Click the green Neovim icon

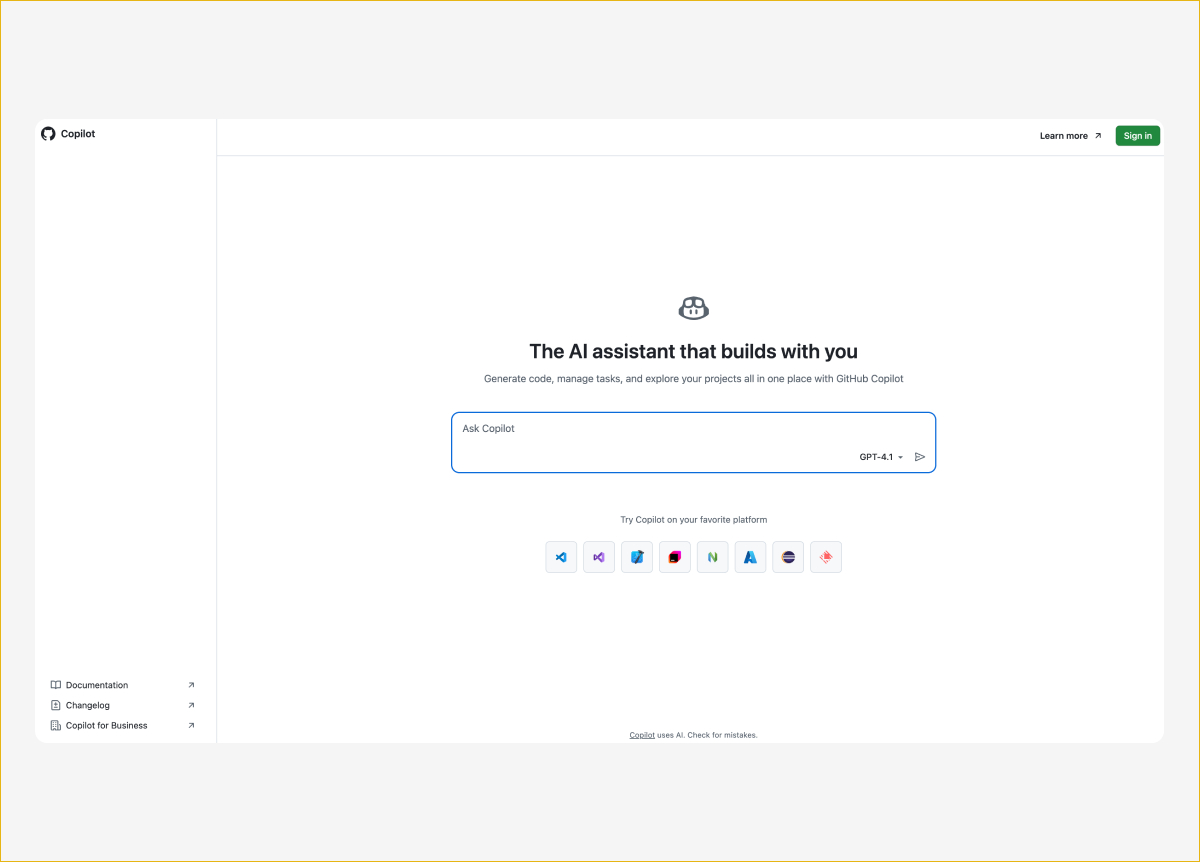[x=713, y=557]
